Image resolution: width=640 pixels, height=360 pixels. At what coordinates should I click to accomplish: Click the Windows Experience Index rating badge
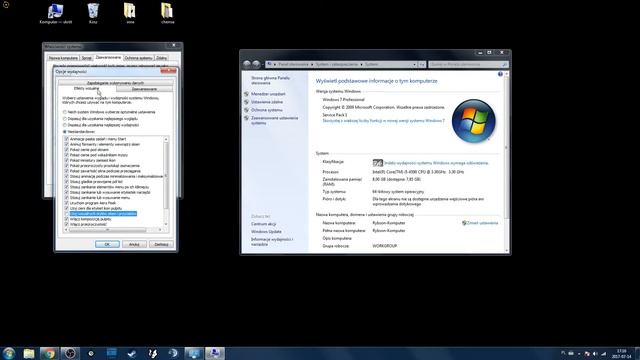point(378,163)
